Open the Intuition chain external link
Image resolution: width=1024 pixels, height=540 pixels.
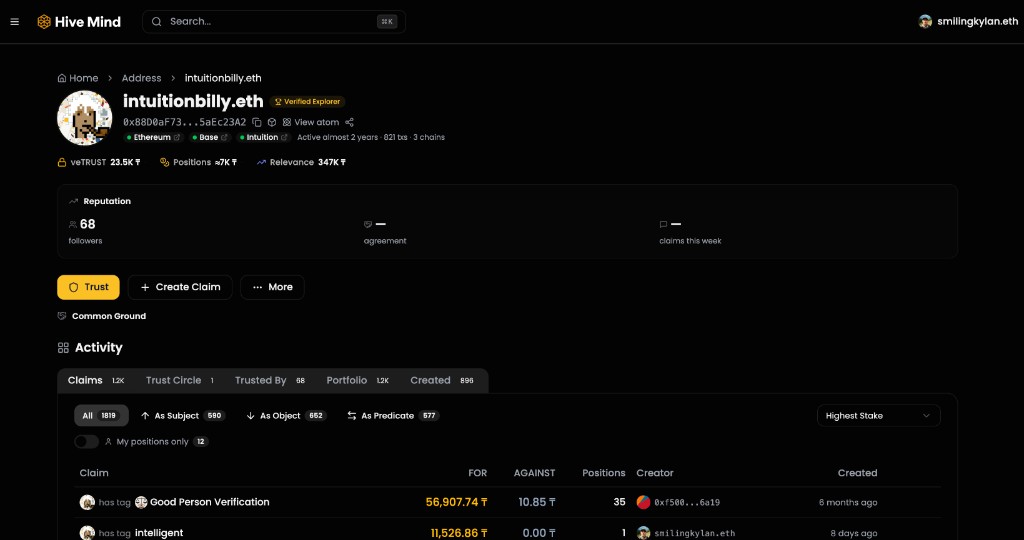pos(284,137)
